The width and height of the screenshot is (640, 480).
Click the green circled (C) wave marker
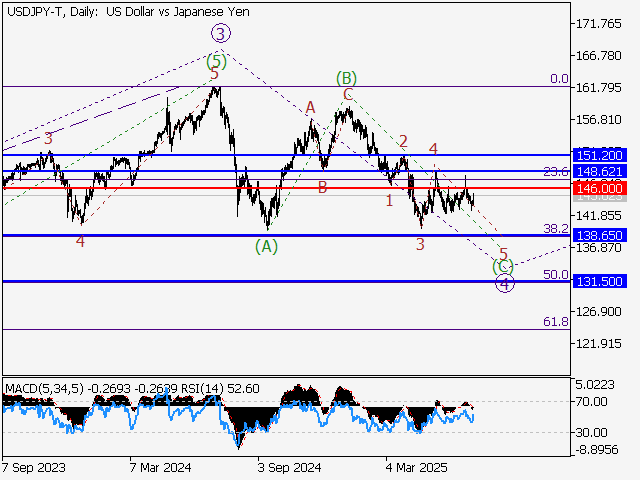click(x=503, y=266)
